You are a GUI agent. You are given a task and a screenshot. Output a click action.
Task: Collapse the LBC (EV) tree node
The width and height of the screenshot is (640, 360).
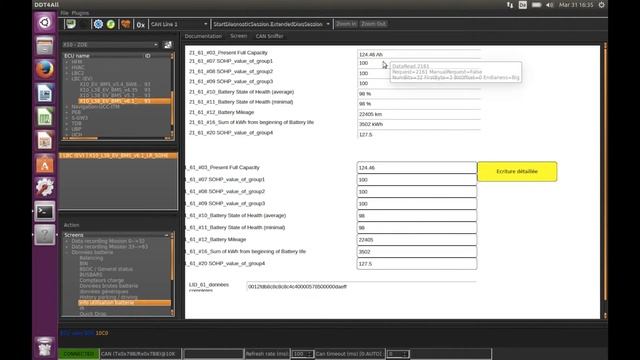pos(67,79)
